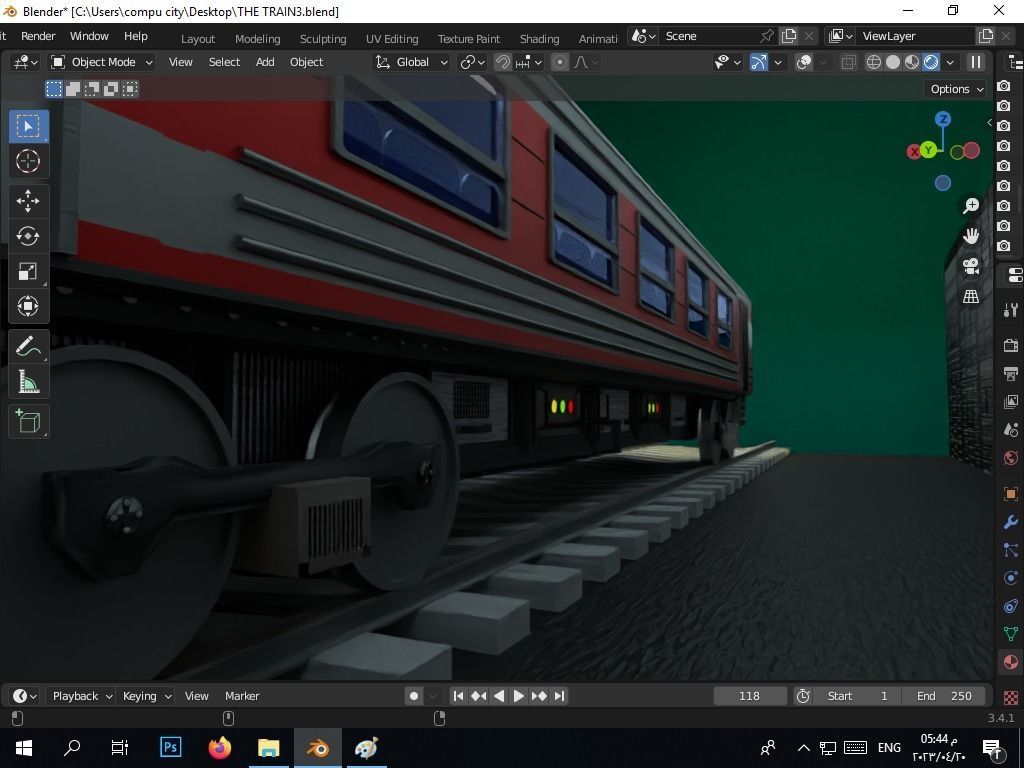
Task: Open the Object Mode dropdown
Action: click(x=102, y=62)
